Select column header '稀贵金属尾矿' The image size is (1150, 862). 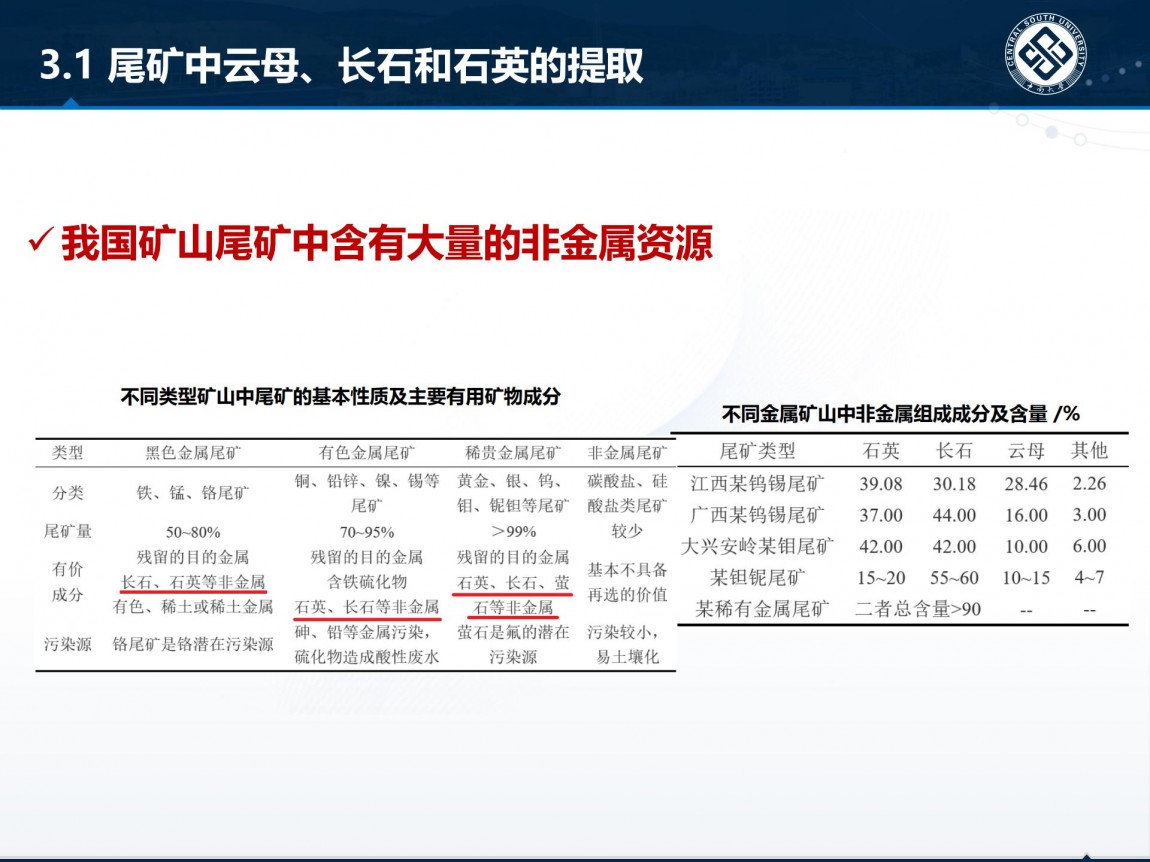(x=513, y=453)
